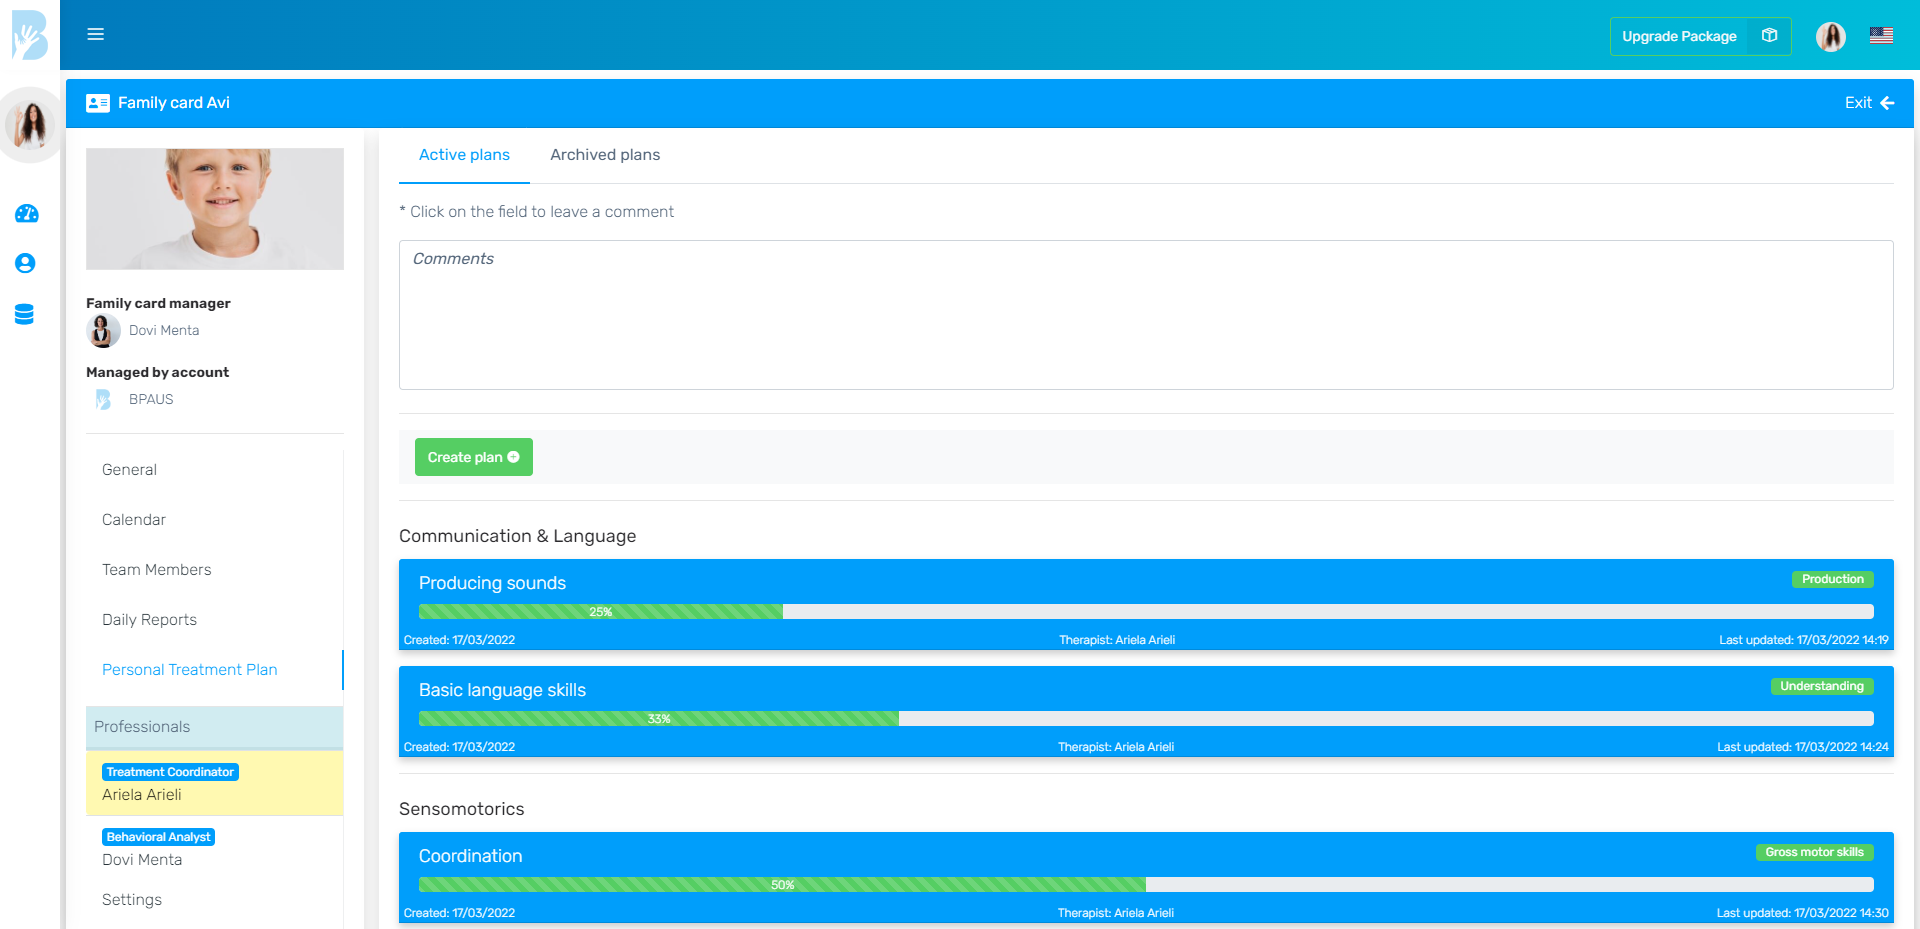This screenshot has height=929, width=1920.
Task: Click the Create plan button
Action: pyautogui.click(x=473, y=457)
